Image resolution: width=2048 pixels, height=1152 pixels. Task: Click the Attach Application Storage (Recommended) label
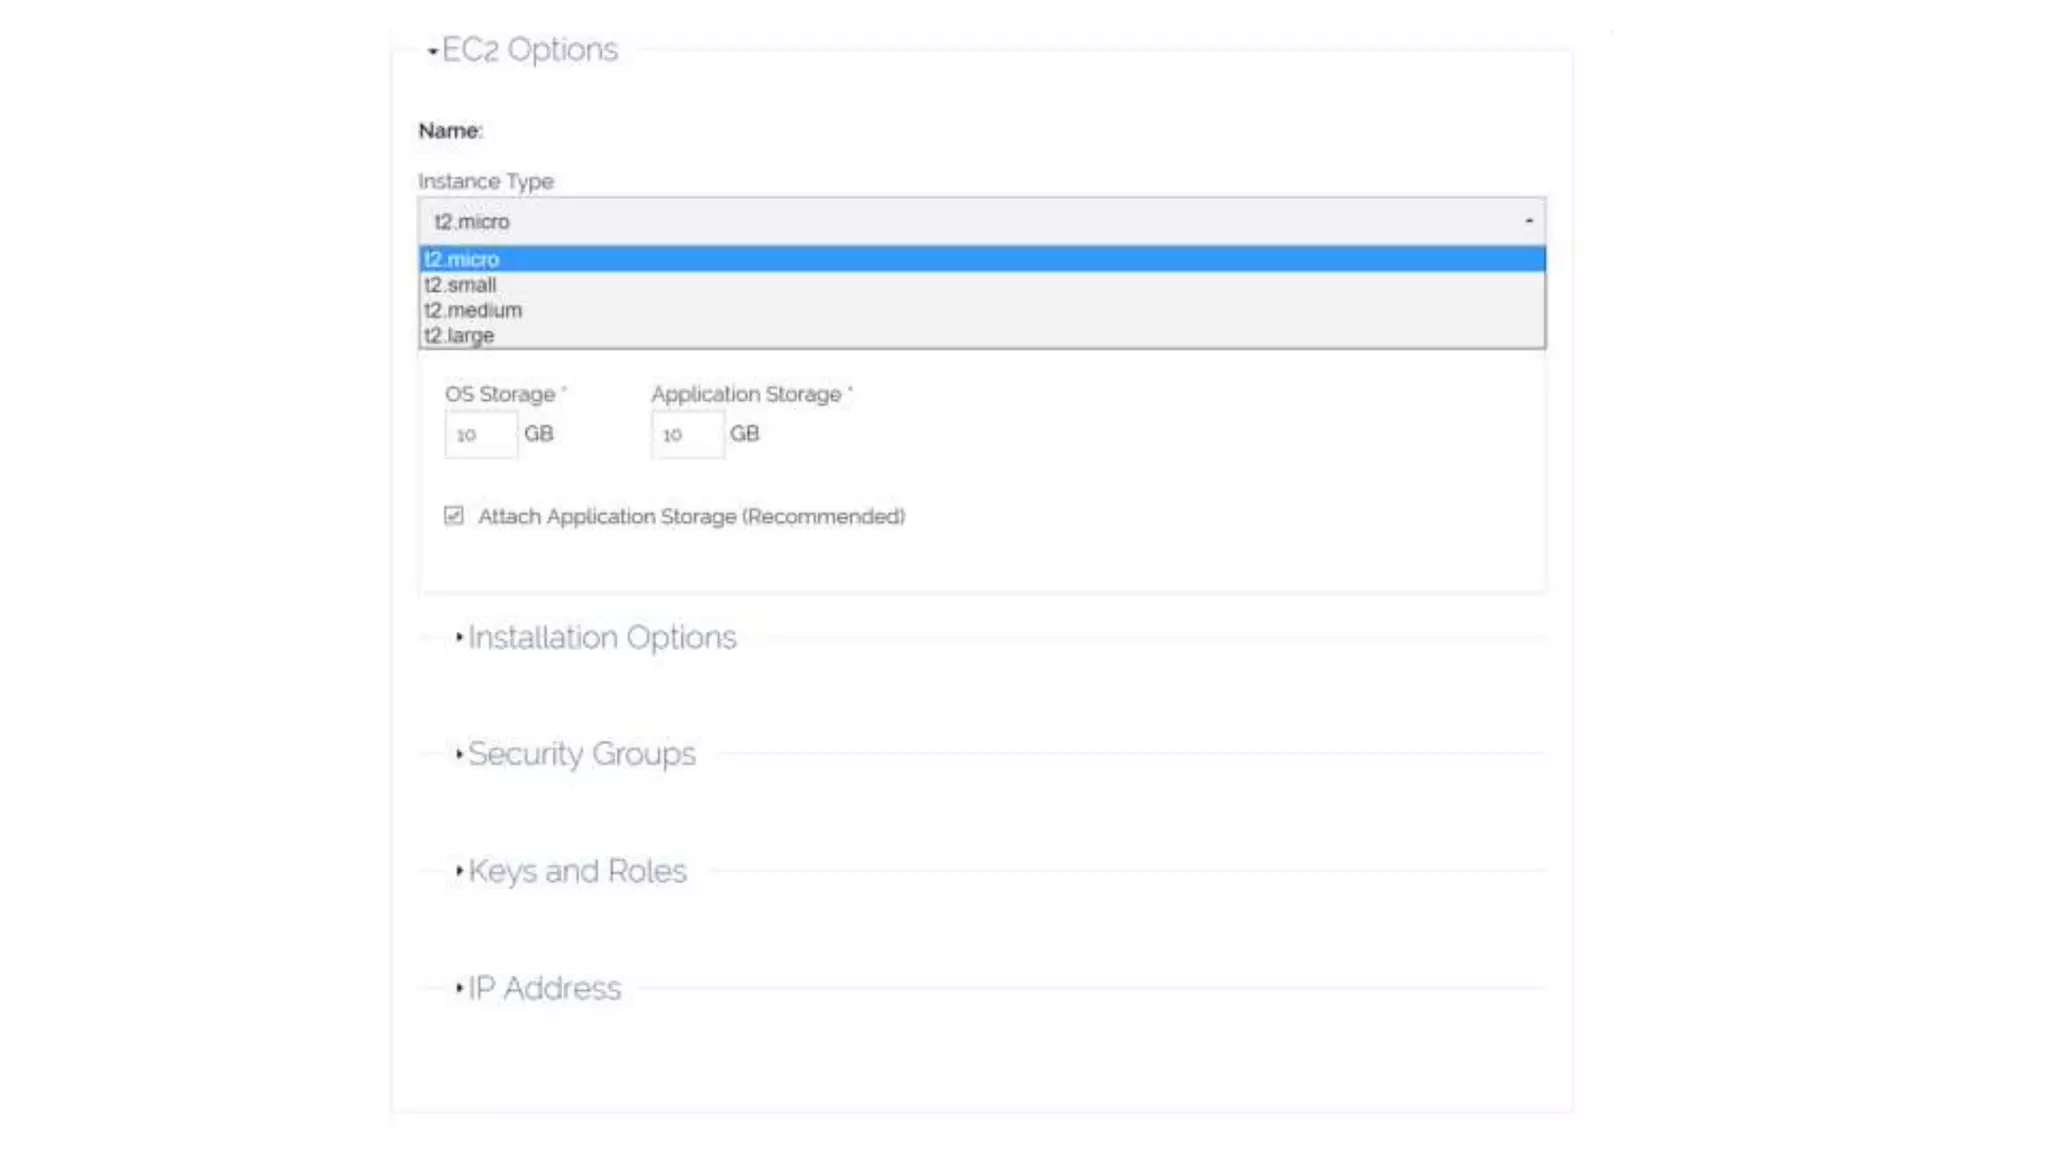point(691,517)
